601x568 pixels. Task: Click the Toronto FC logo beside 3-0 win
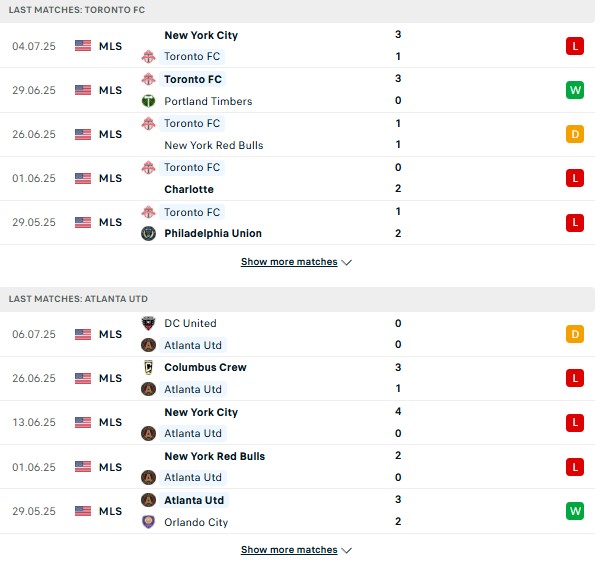[148, 79]
